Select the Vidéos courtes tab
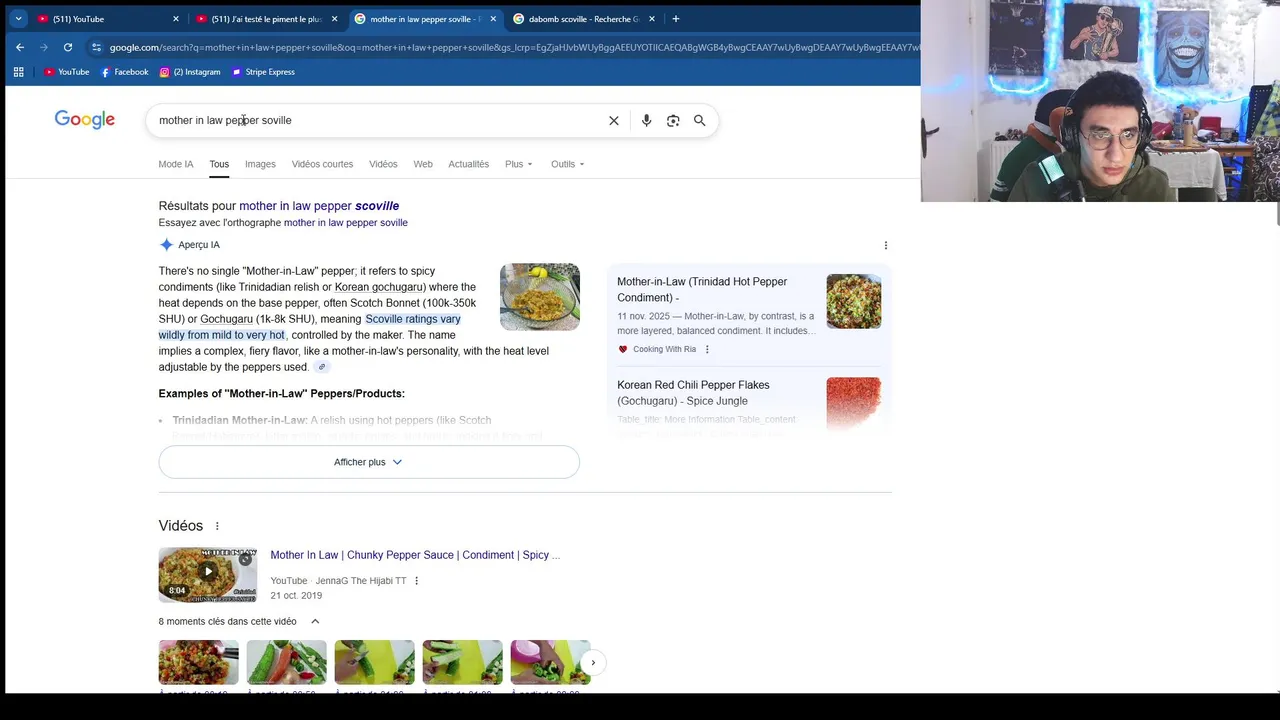This screenshot has height=720, width=1280. coord(322,164)
